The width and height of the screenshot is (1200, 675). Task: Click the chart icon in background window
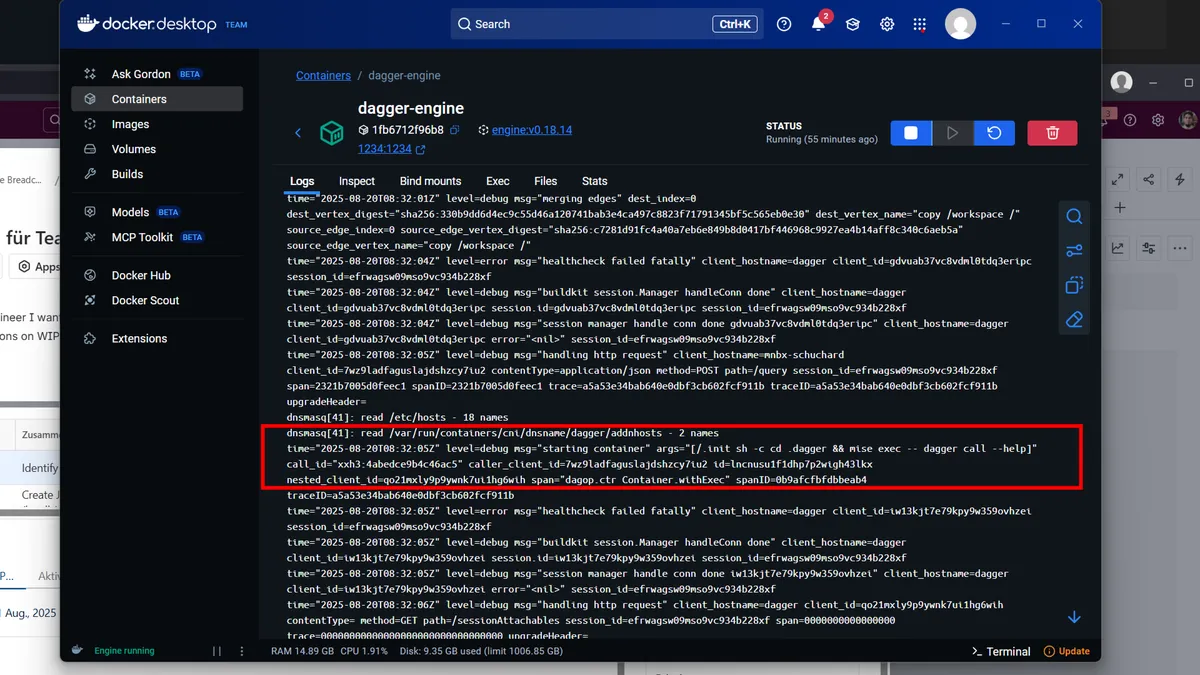coord(1118,248)
